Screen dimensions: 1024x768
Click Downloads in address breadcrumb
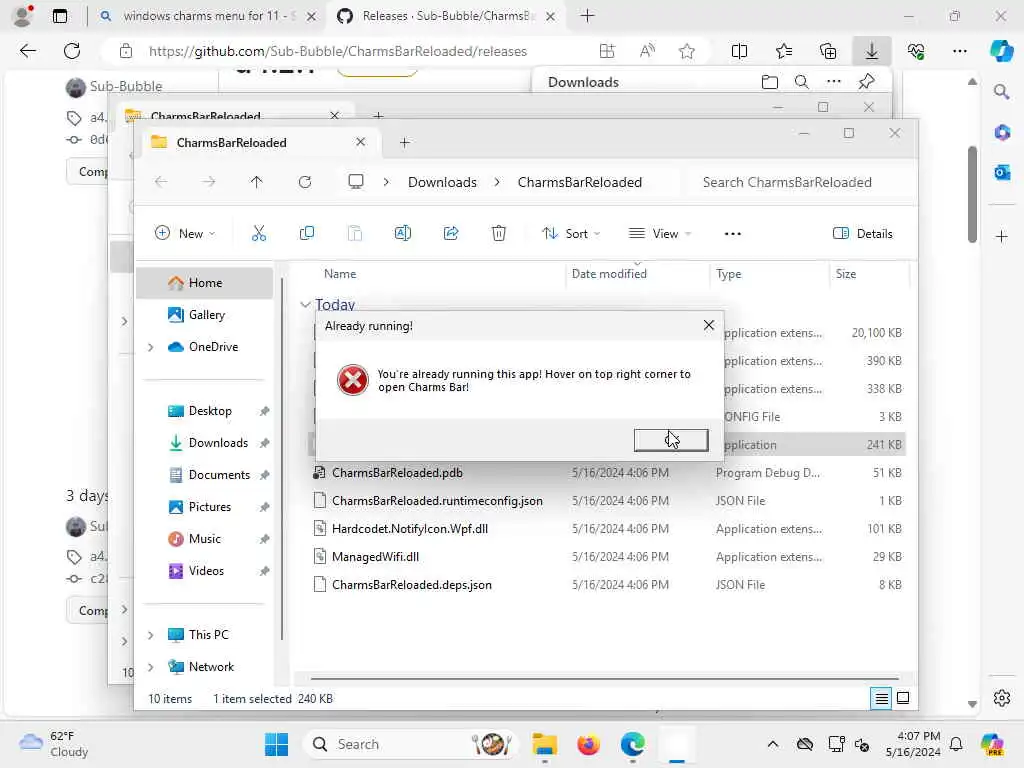pos(442,182)
